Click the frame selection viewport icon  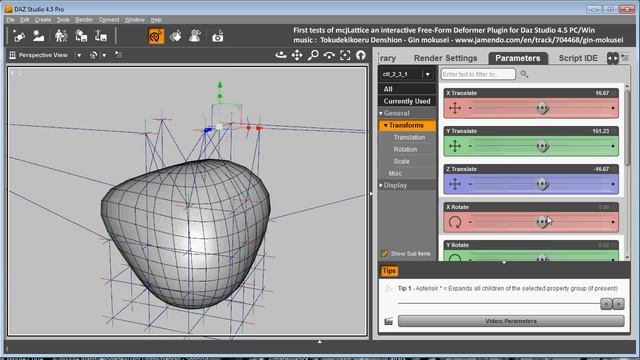click(345, 55)
